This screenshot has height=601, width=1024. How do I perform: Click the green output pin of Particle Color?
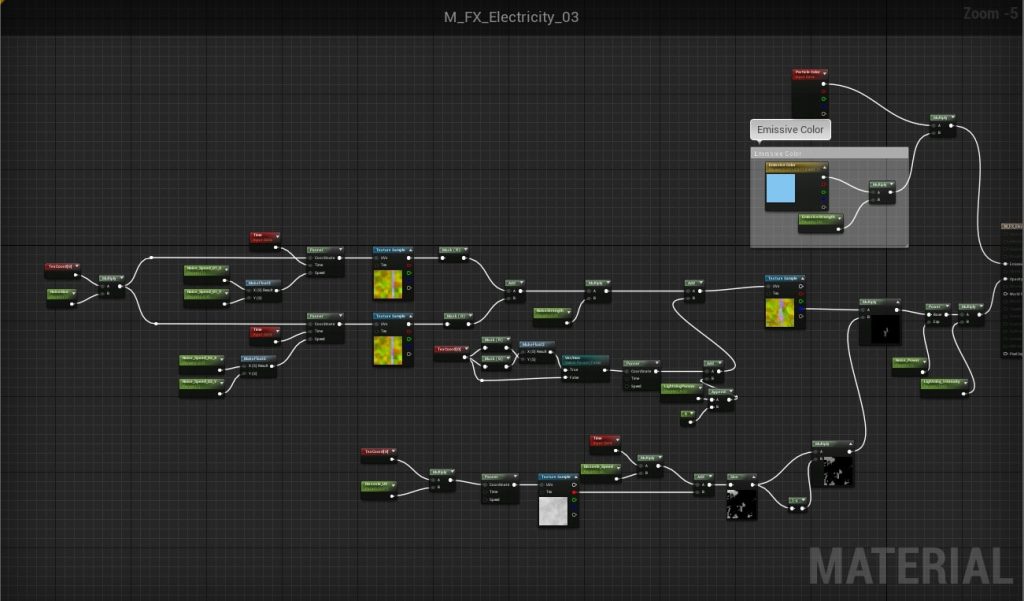click(824, 99)
